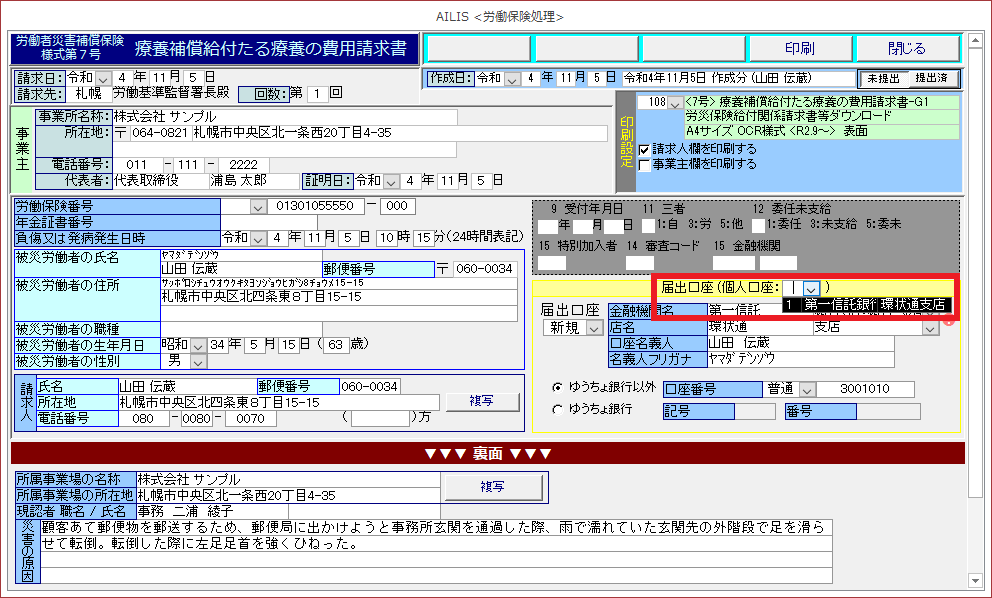This screenshot has width=992, height=598.
Task: Enable the 事業主欄を印刷する checkbox
Action: pyautogui.click(x=645, y=164)
